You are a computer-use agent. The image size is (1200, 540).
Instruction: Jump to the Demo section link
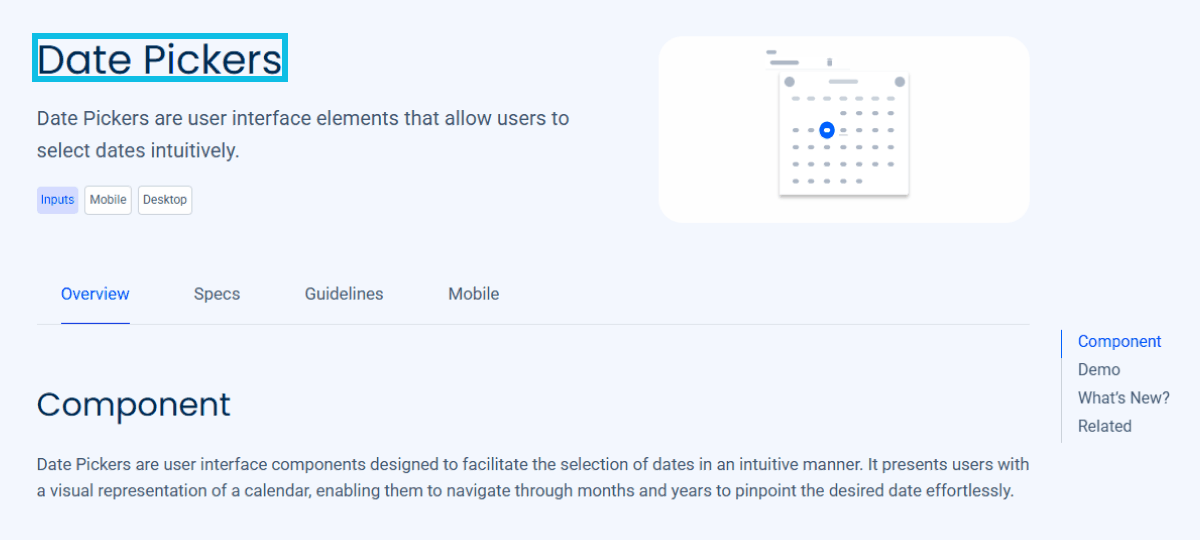[1099, 370]
